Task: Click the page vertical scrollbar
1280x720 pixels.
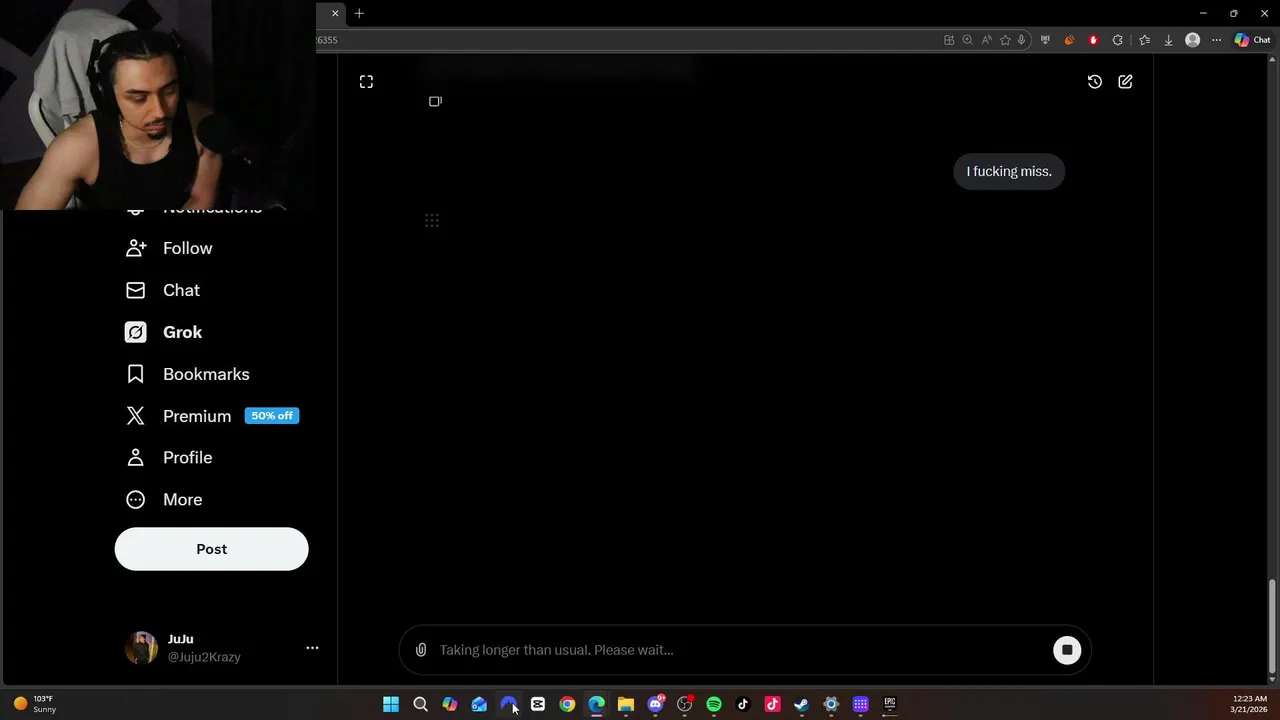Action: pos(1273,625)
